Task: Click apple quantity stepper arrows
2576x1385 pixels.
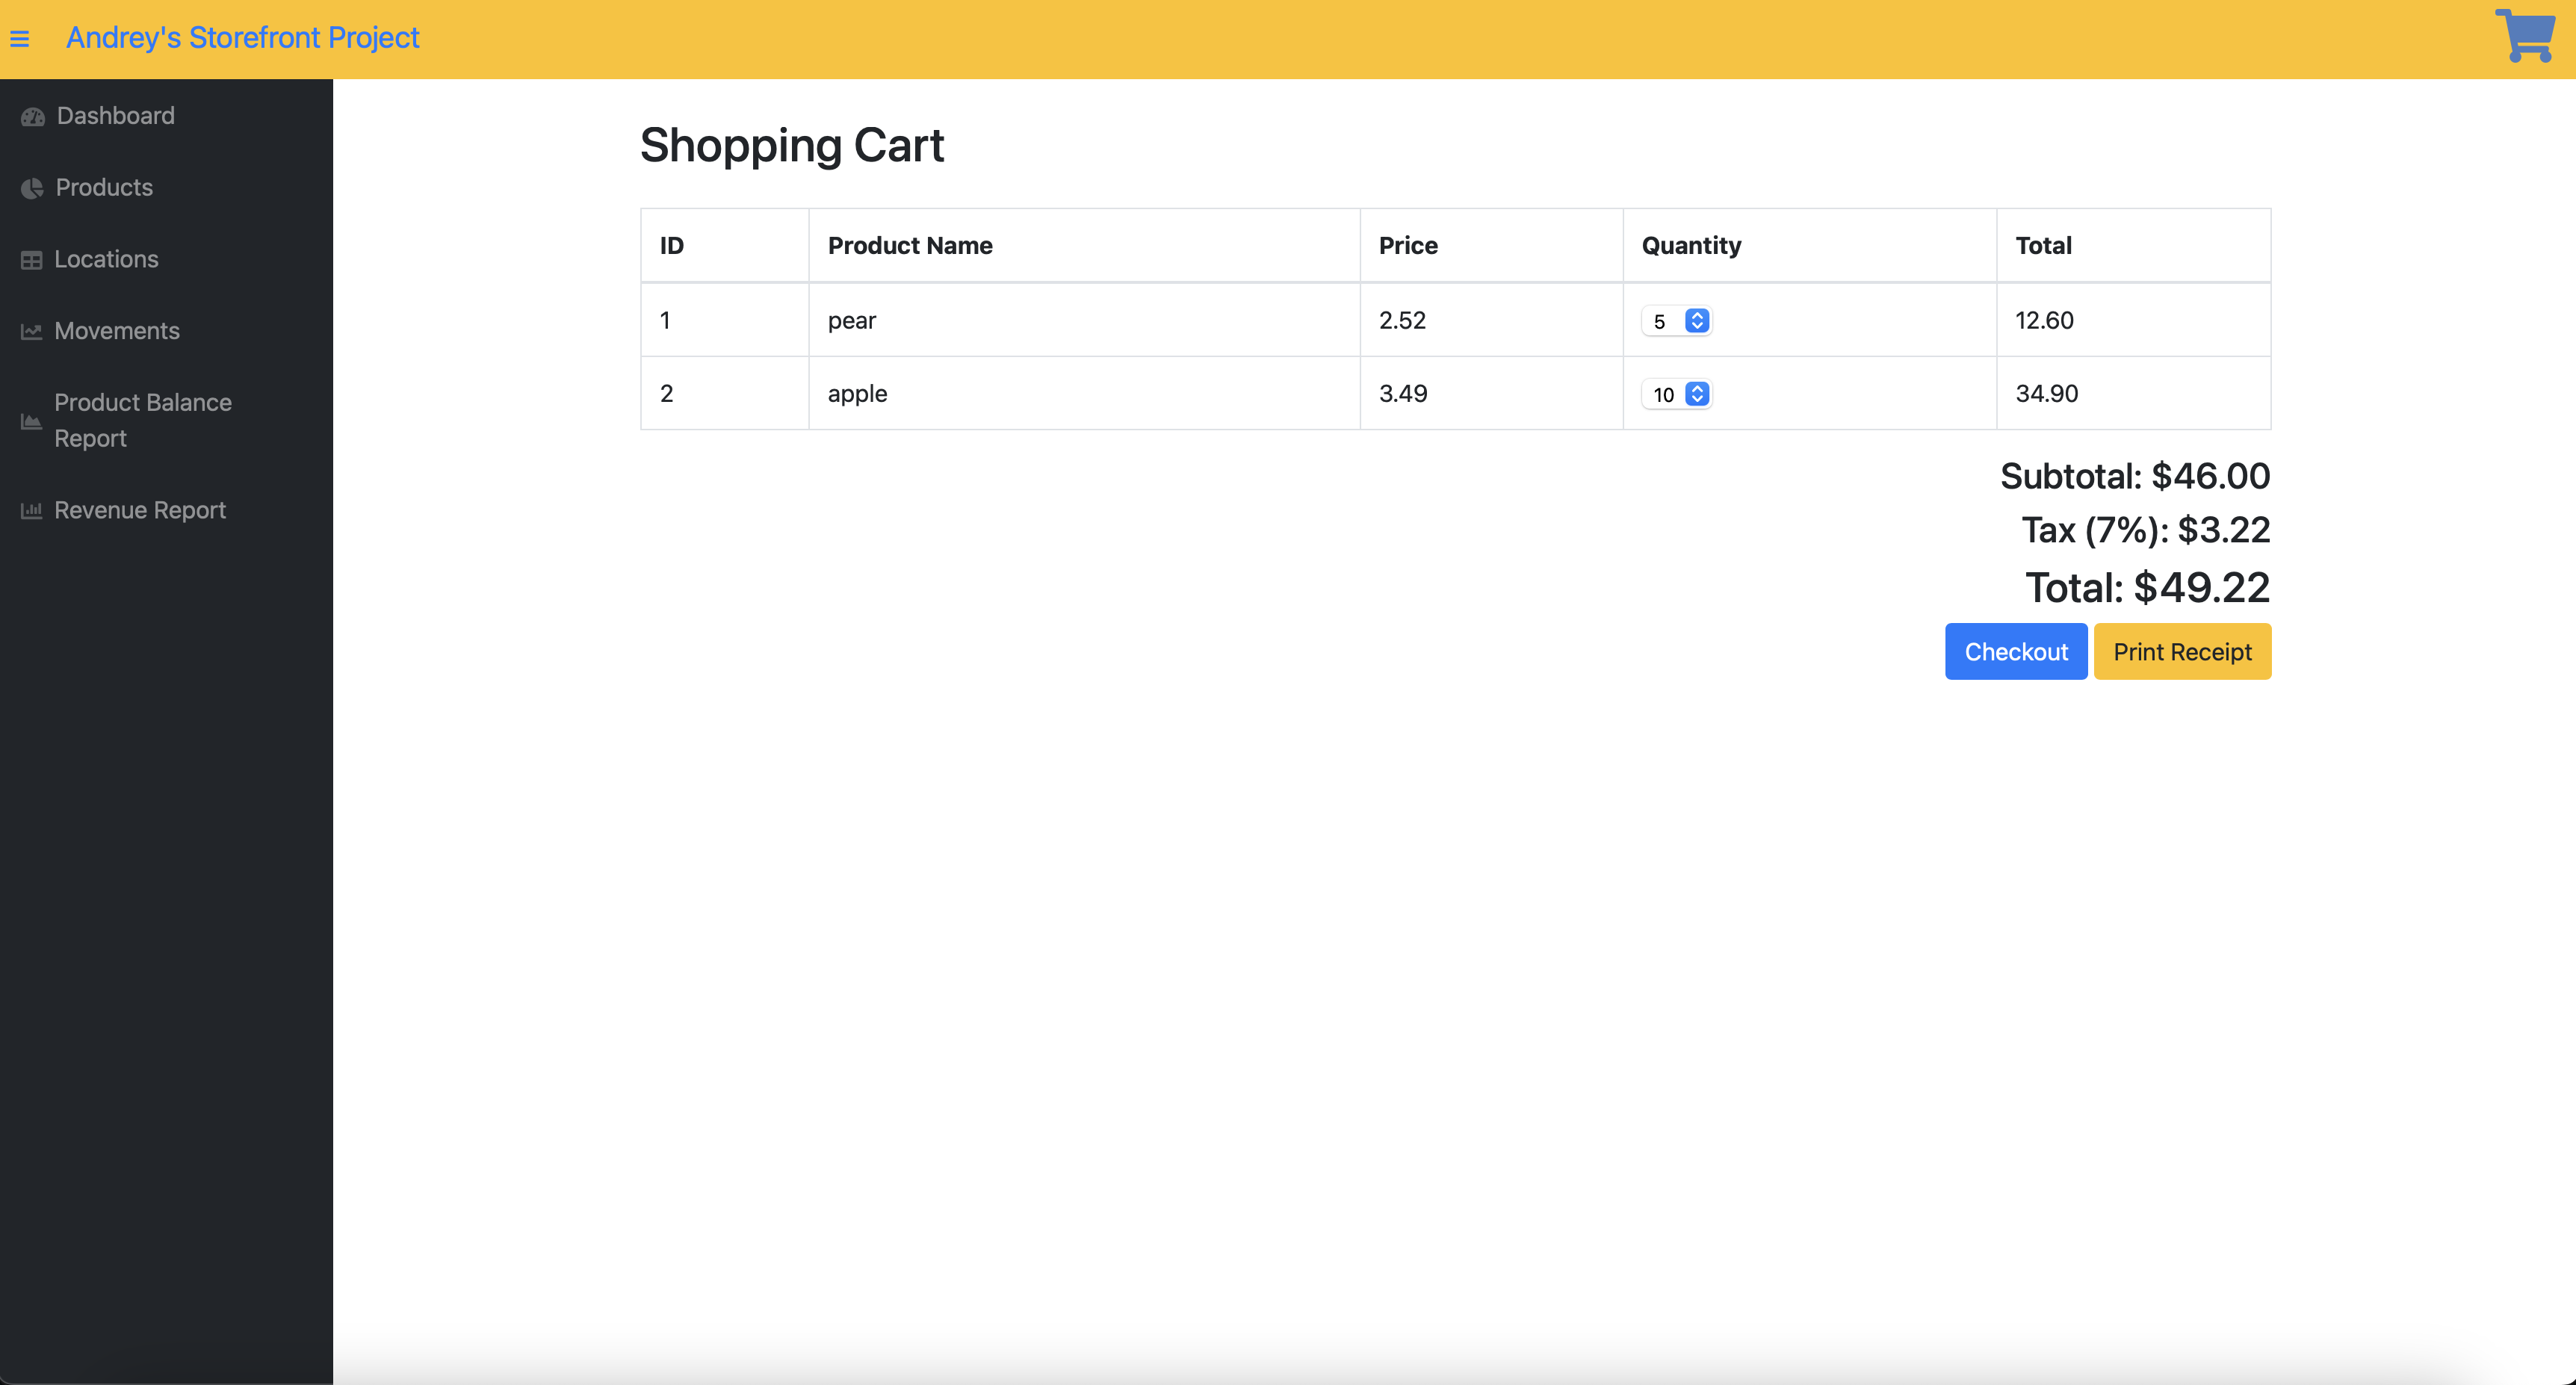Action: click(1696, 394)
